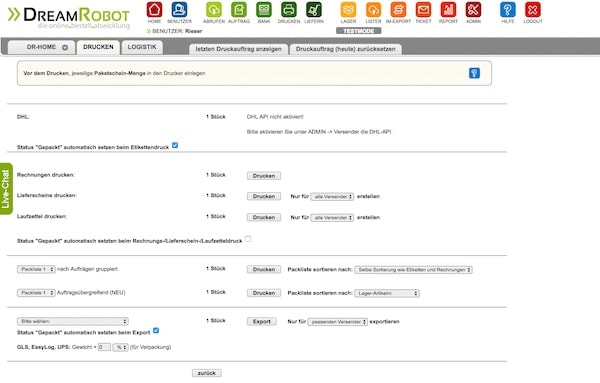Image resolution: width=600 pixels, height=383 pixels.
Task: Open the Live-Chat side tab
Action: pos(6,189)
